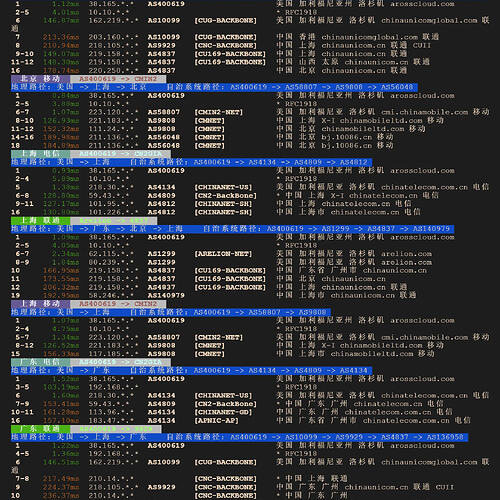Image resolution: width=500 pixels, height=500 pixels.
Task: Select the 'Arelion -> 4837' route label
Action: pos(113,221)
